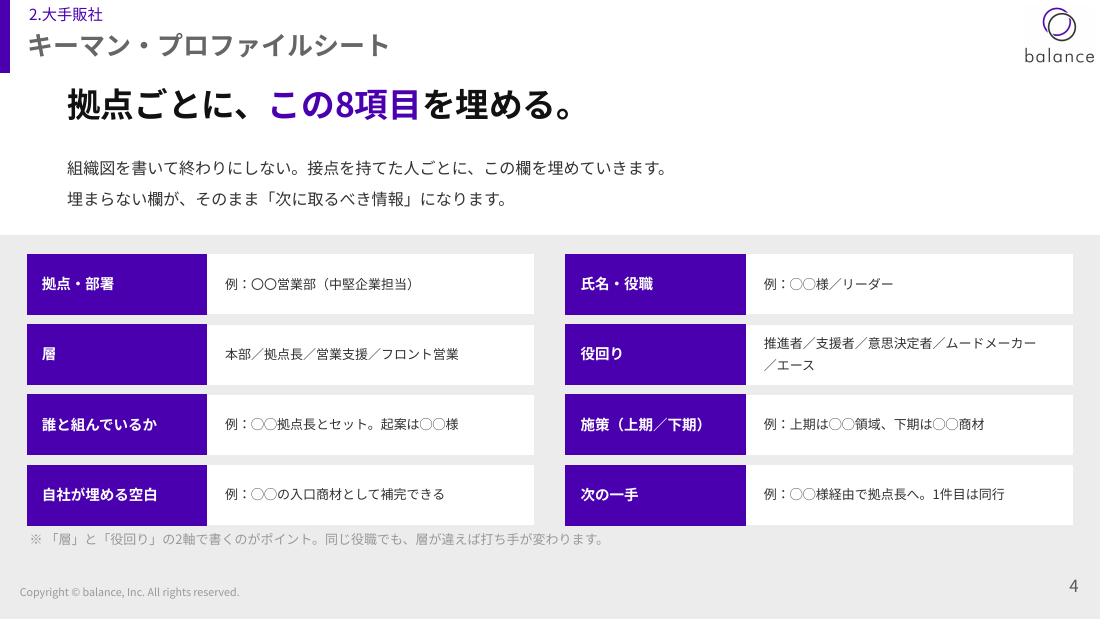
Task: Click 推進者/支援者/意思決定者 role list text
Action: pos(899,354)
